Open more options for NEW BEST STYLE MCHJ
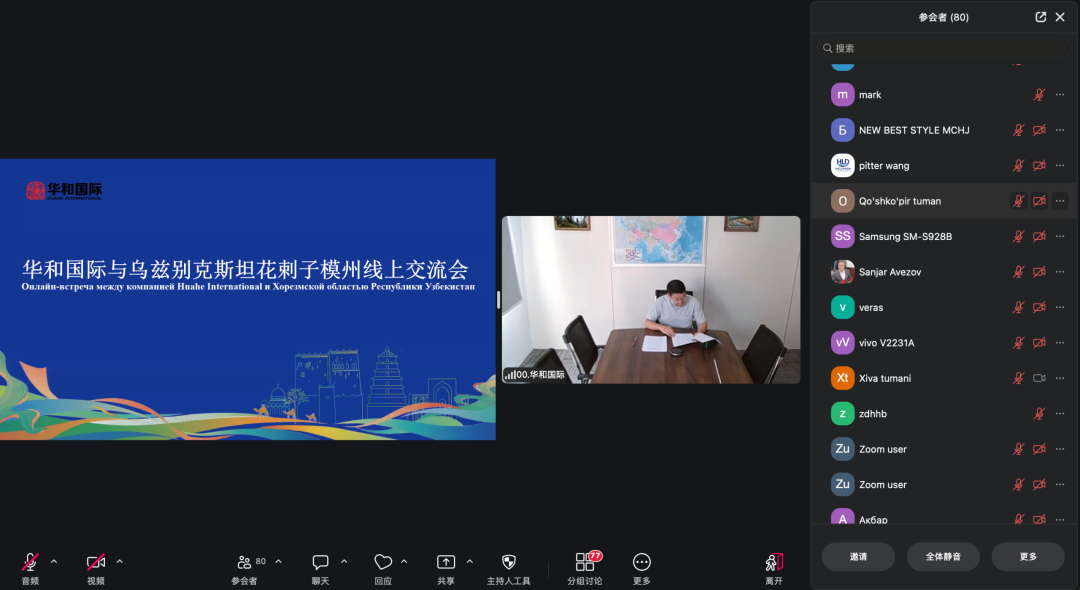This screenshot has height=590, width=1080. click(x=1060, y=130)
